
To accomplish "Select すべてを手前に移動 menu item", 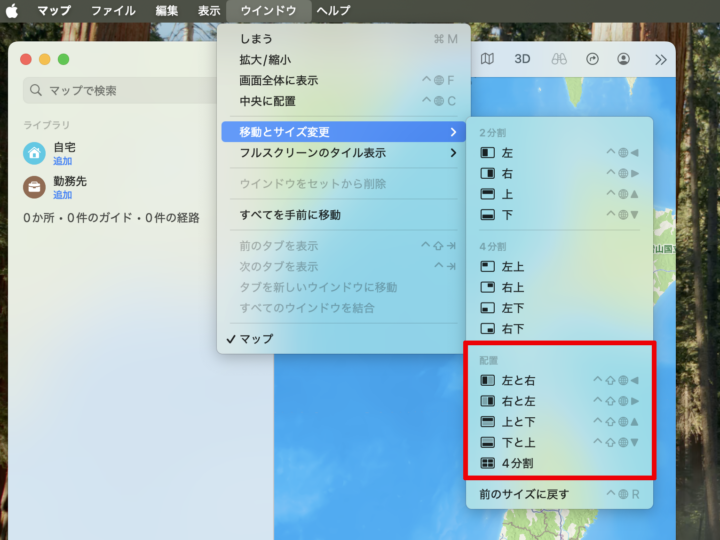I will click(x=343, y=214).
